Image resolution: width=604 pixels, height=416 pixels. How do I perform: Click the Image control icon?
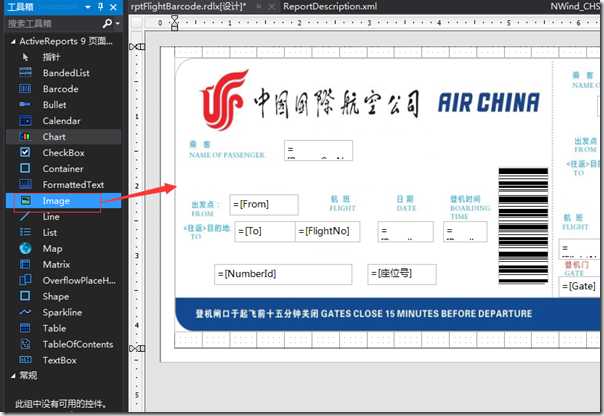point(25,200)
